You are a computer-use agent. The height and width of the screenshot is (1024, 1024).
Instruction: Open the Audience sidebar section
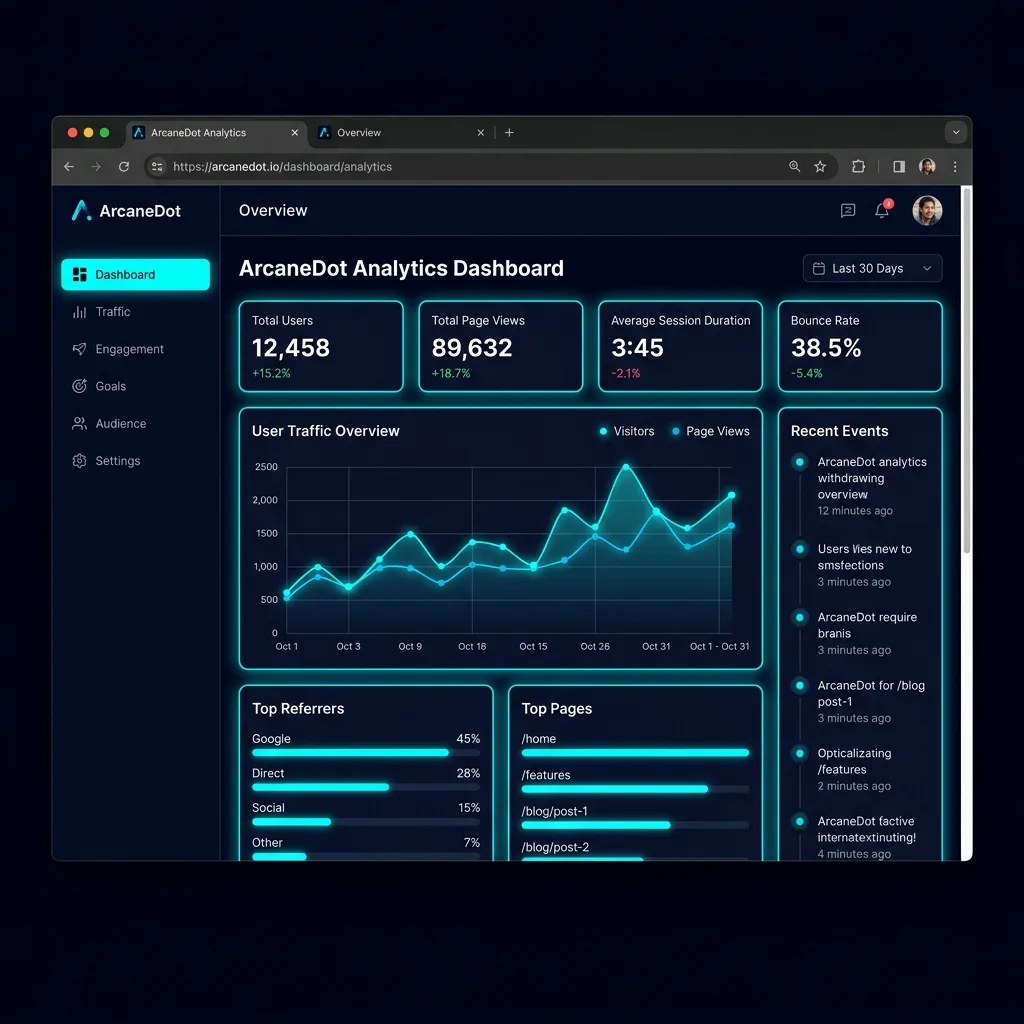pyautogui.click(x=136, y=423)
